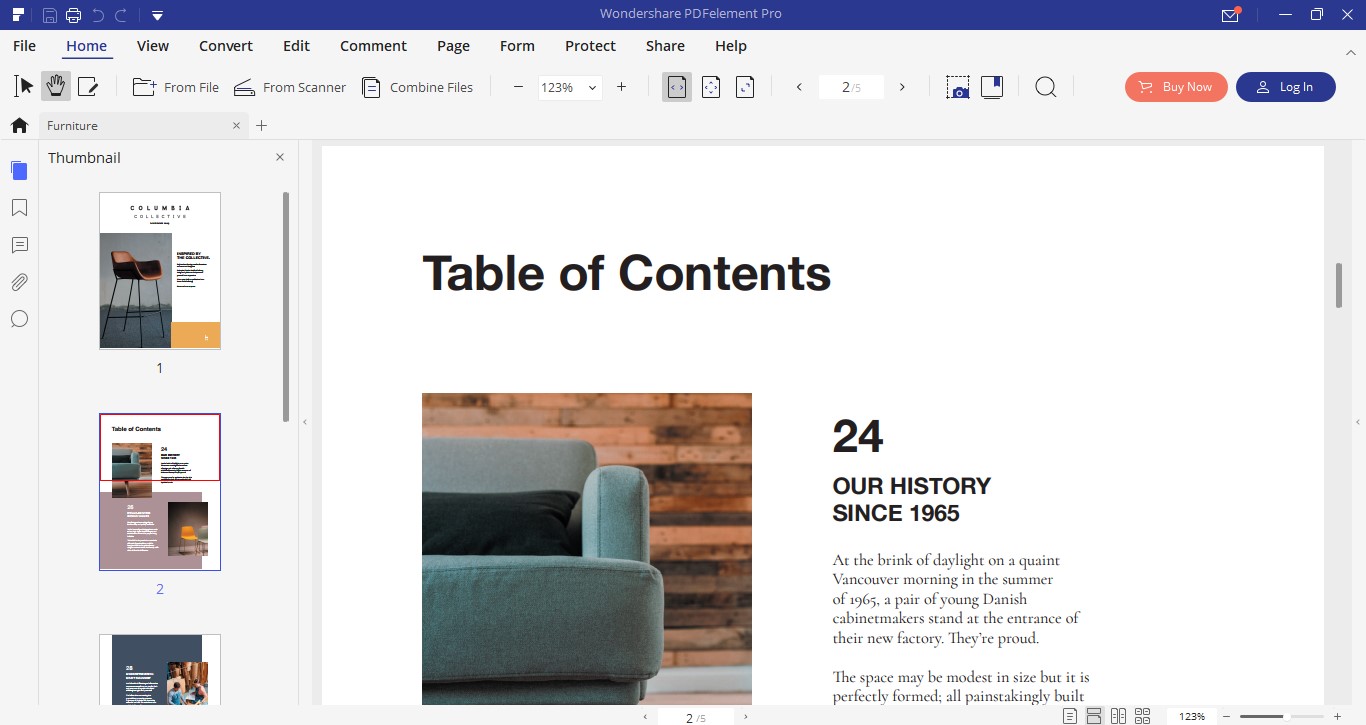
Task: Open the 123% zoom level dropdown
Action: [x=570, y=87]
